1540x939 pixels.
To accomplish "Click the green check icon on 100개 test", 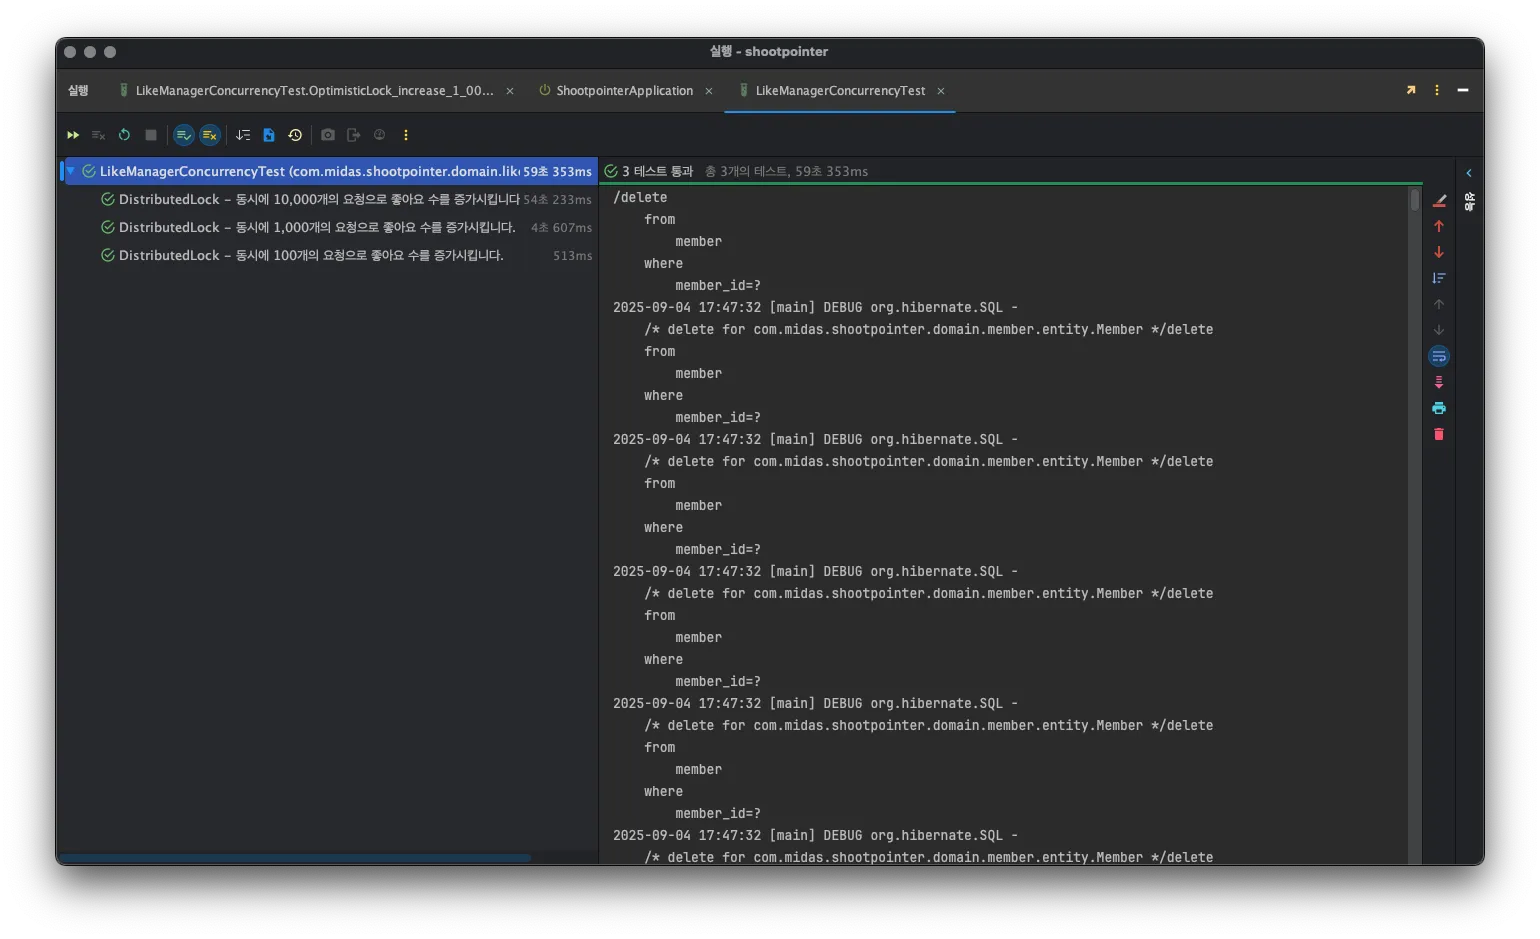I will pyautogui.click(x=108, y=255).
